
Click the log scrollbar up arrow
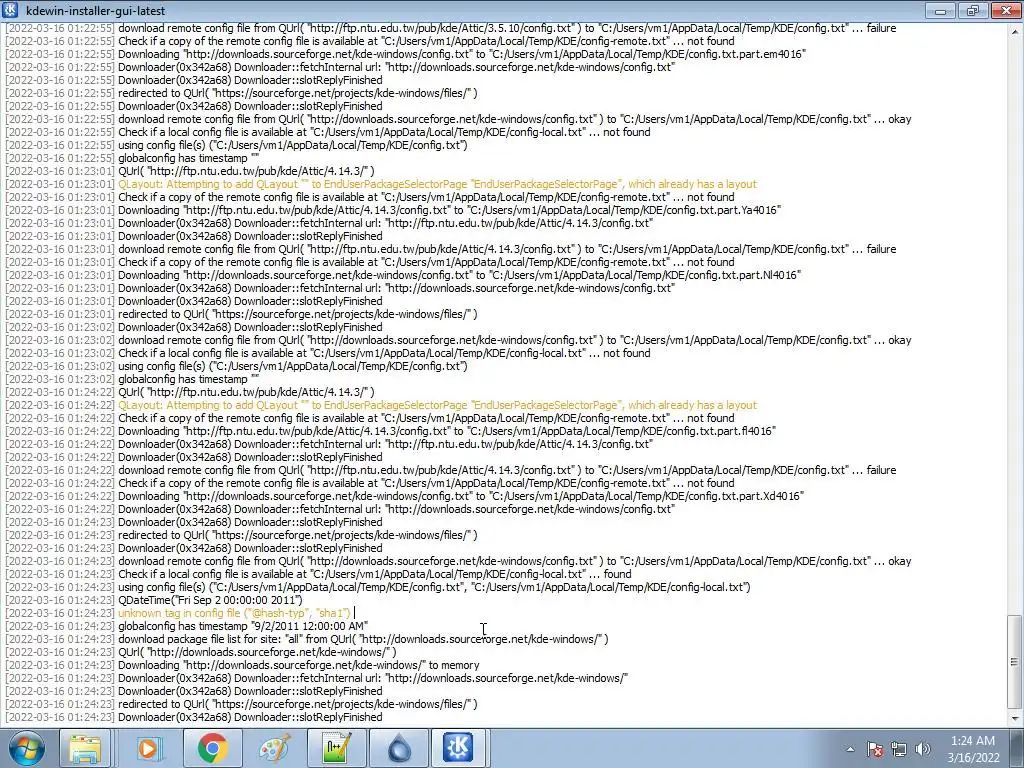(1014, 29)
